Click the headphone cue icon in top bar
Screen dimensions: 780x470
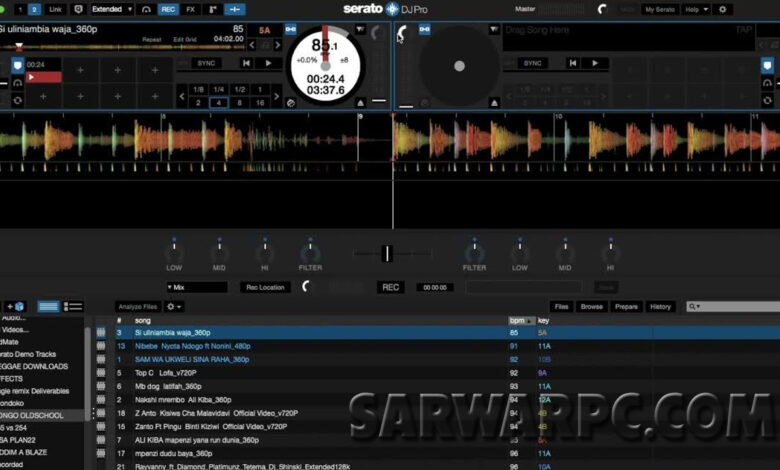pos(146,9)
